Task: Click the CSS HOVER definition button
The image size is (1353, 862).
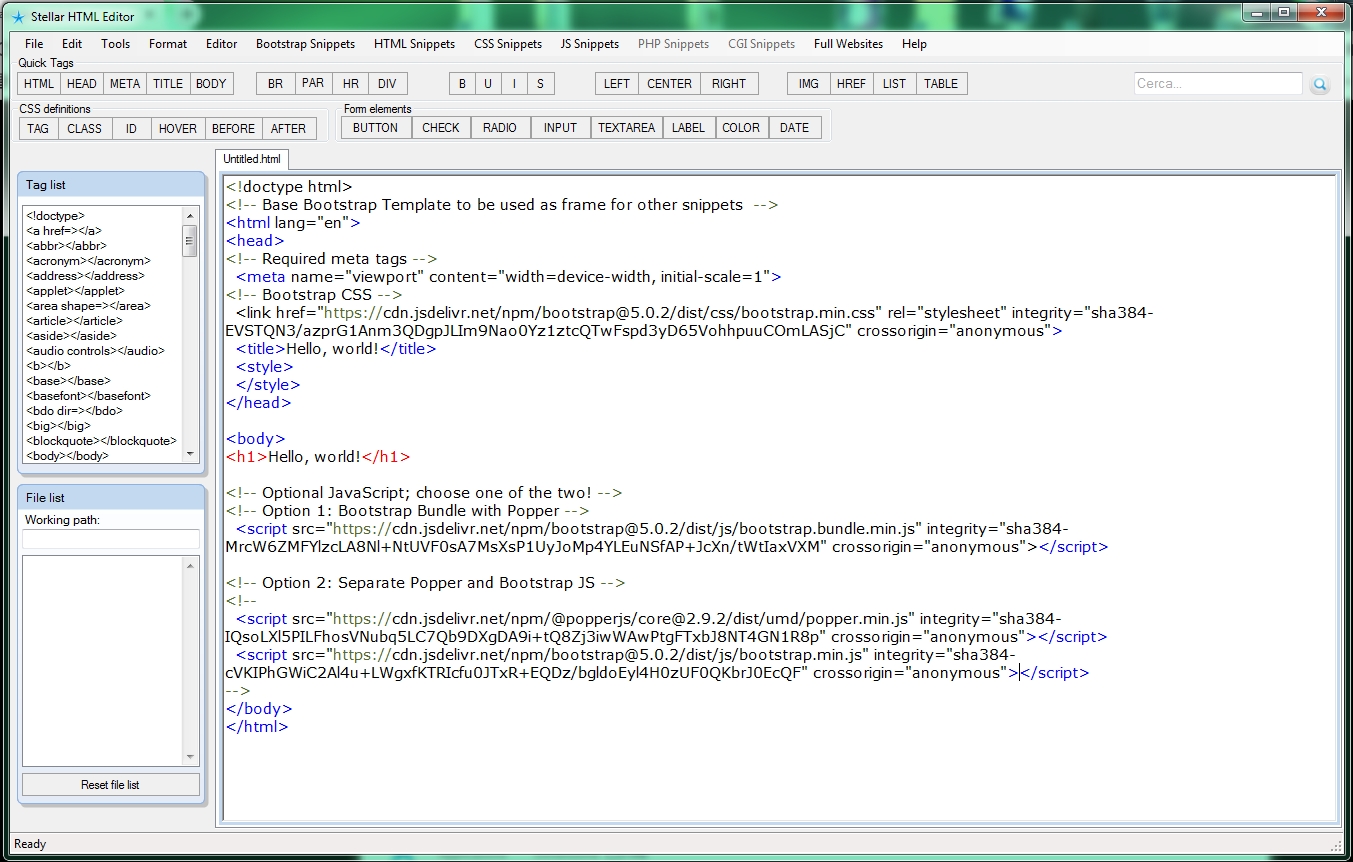Action: 178,128
